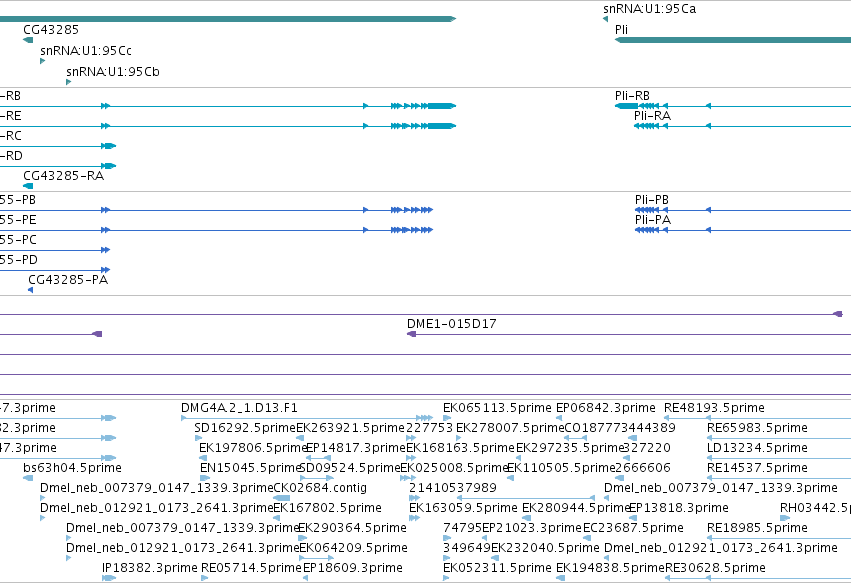Select the 55-PB CDS label
Viewport: 851px width, 583px height.
[18, 200]
